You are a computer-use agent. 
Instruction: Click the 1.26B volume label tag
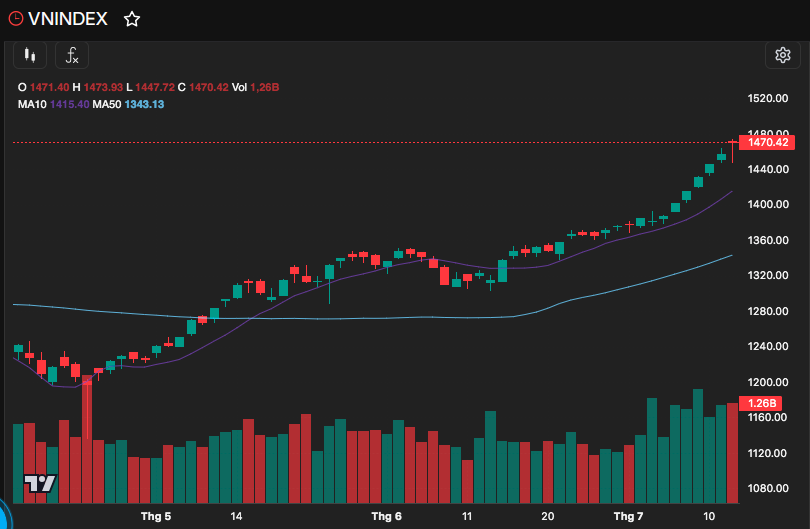(761, 403)
